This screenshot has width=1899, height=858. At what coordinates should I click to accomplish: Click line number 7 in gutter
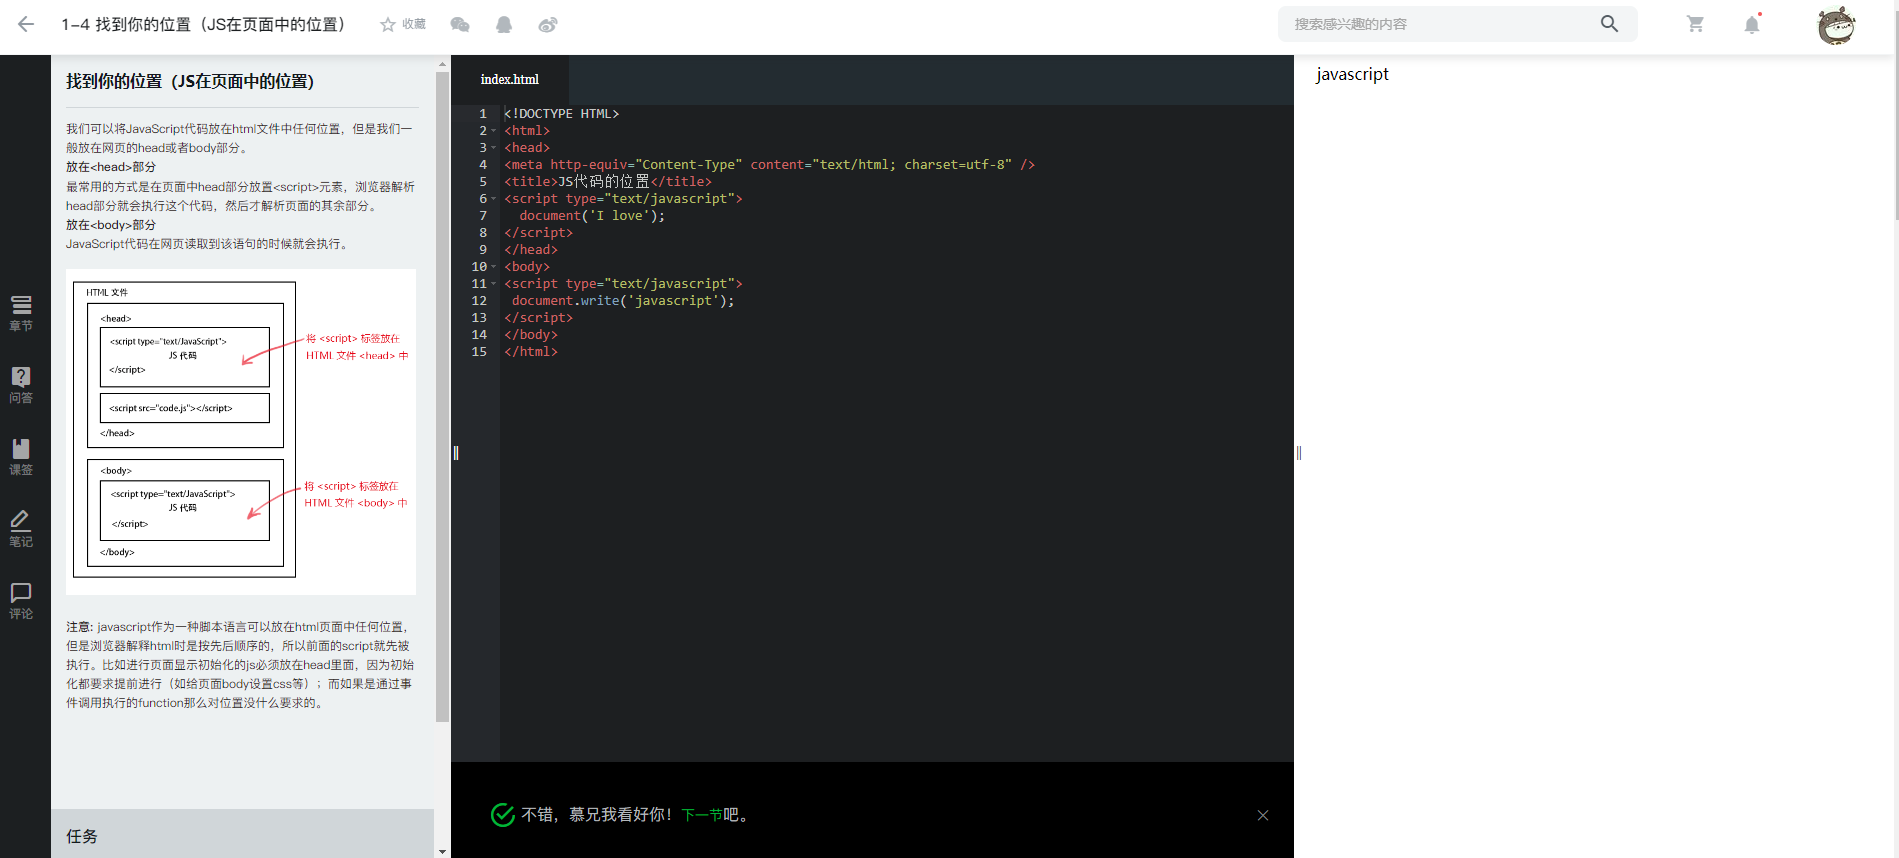click(483, 216)
